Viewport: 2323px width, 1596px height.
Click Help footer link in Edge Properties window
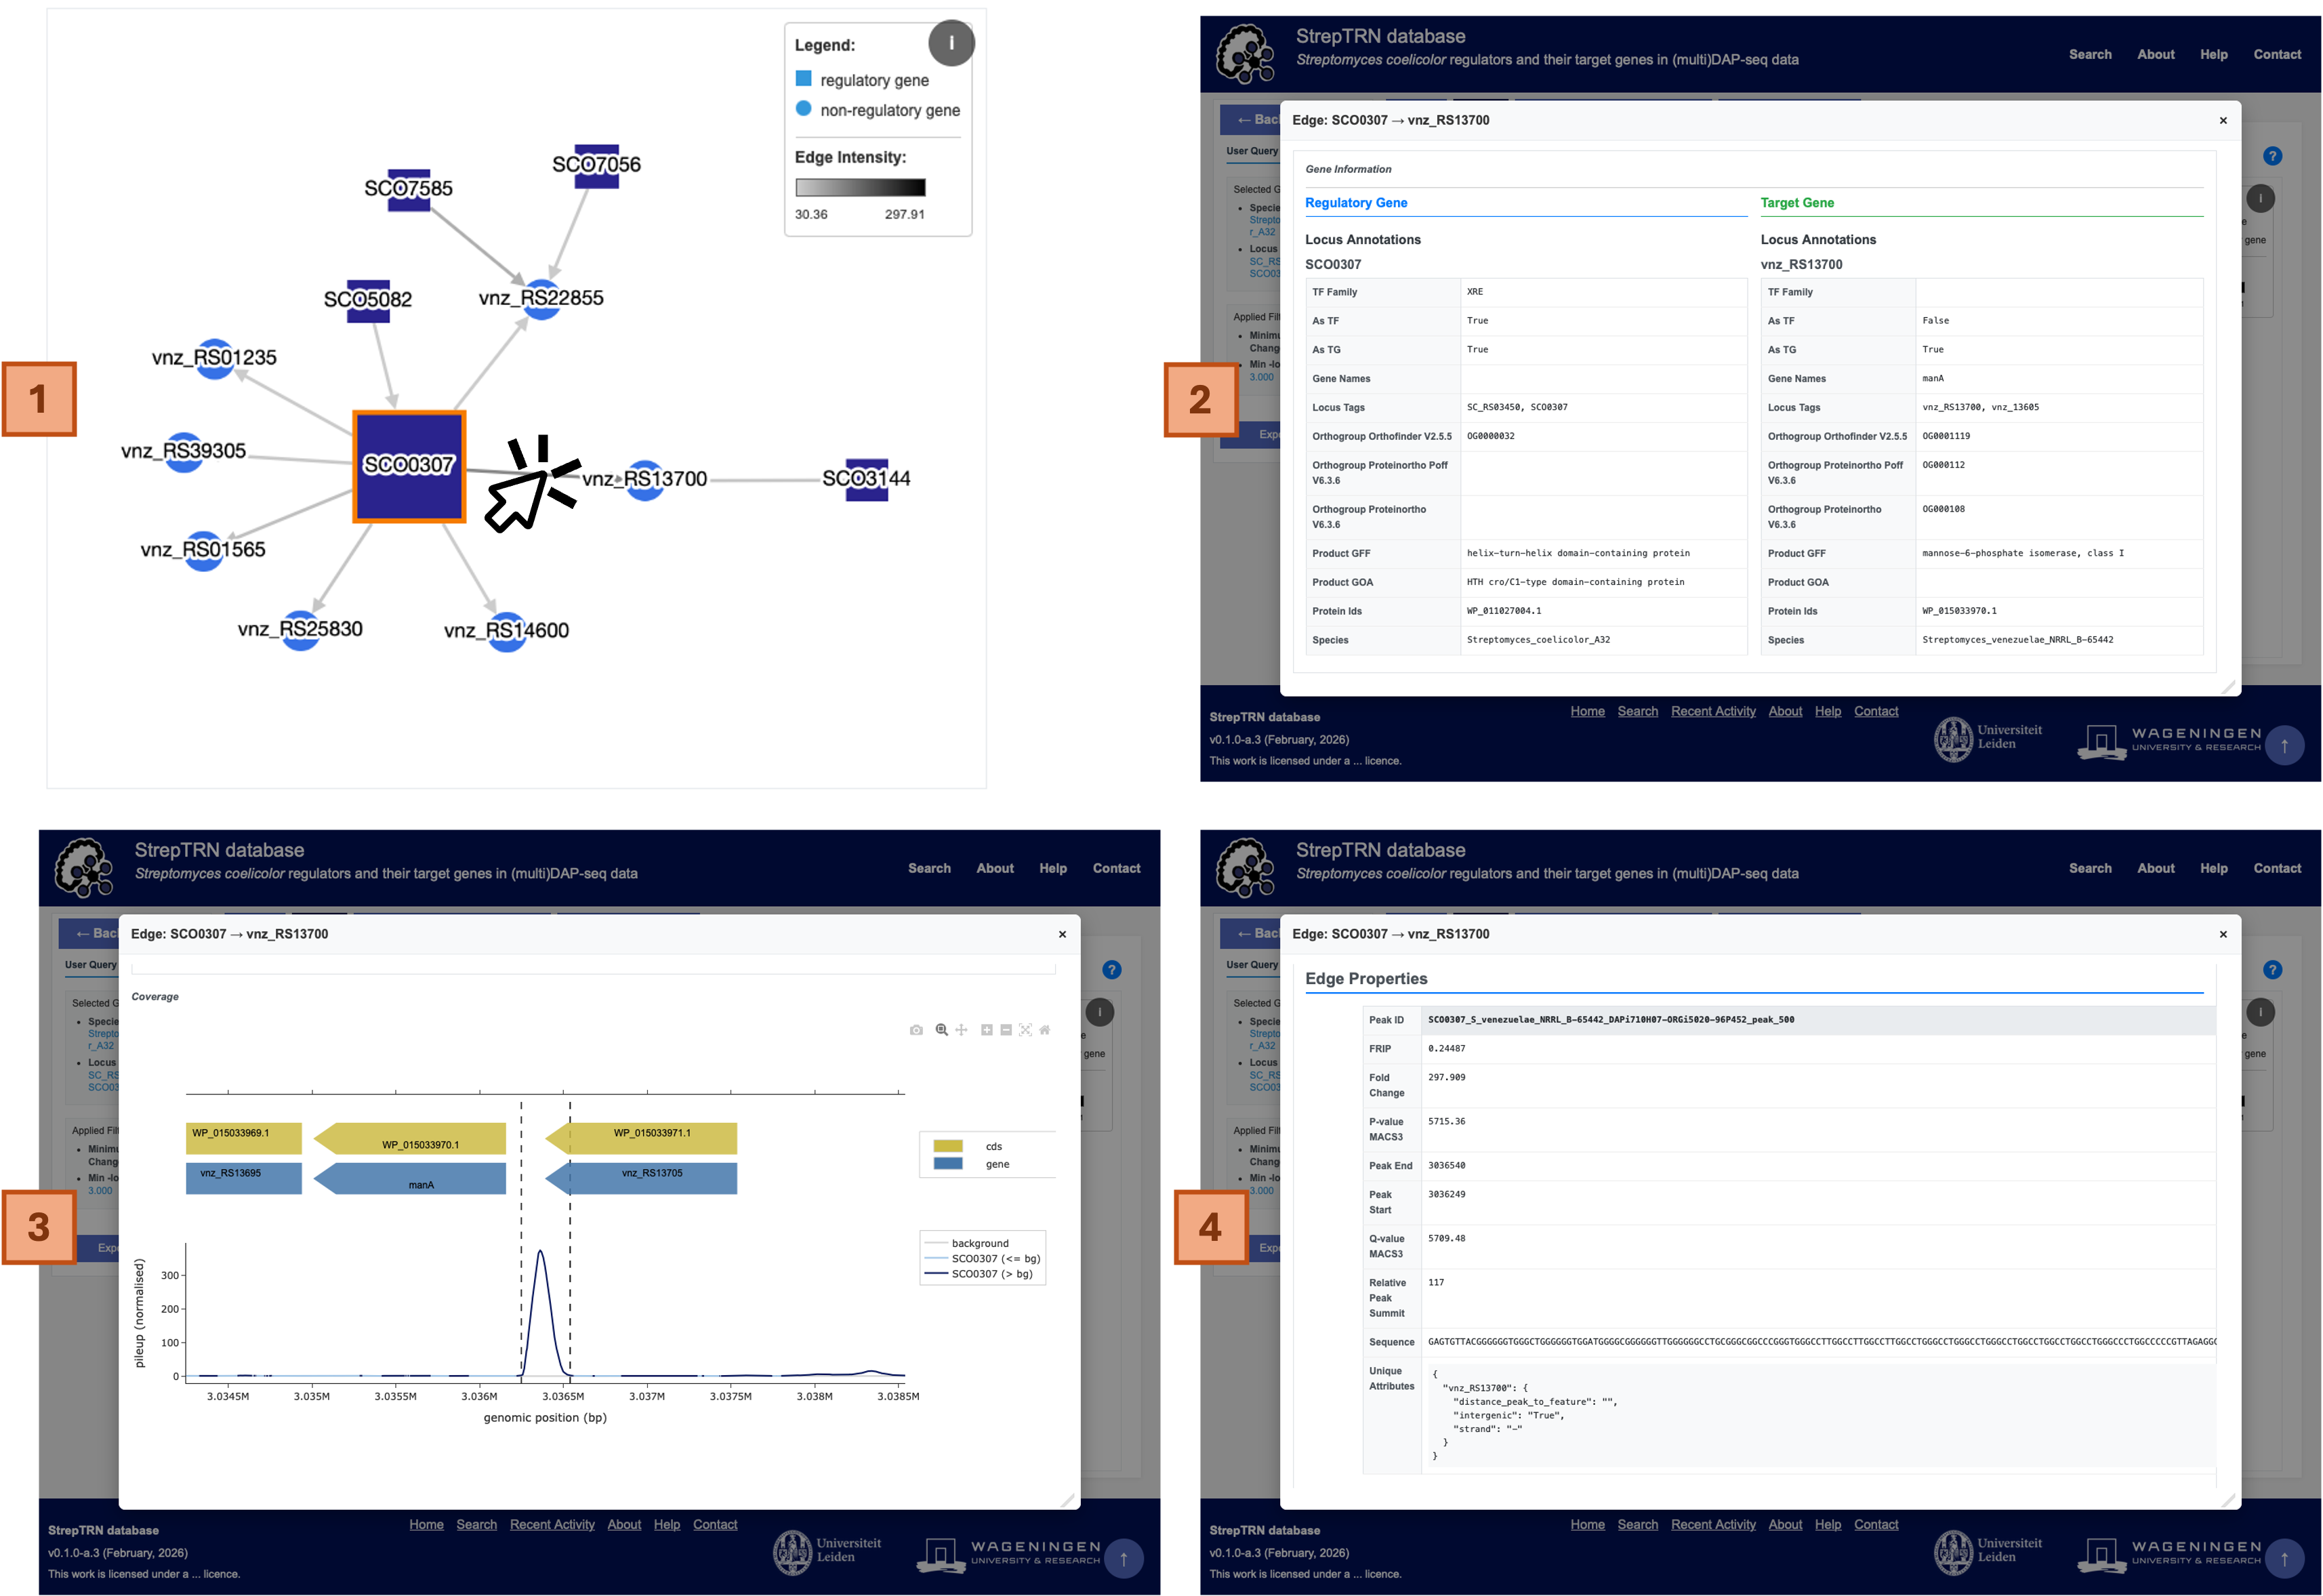[x=1828, y=1525]
